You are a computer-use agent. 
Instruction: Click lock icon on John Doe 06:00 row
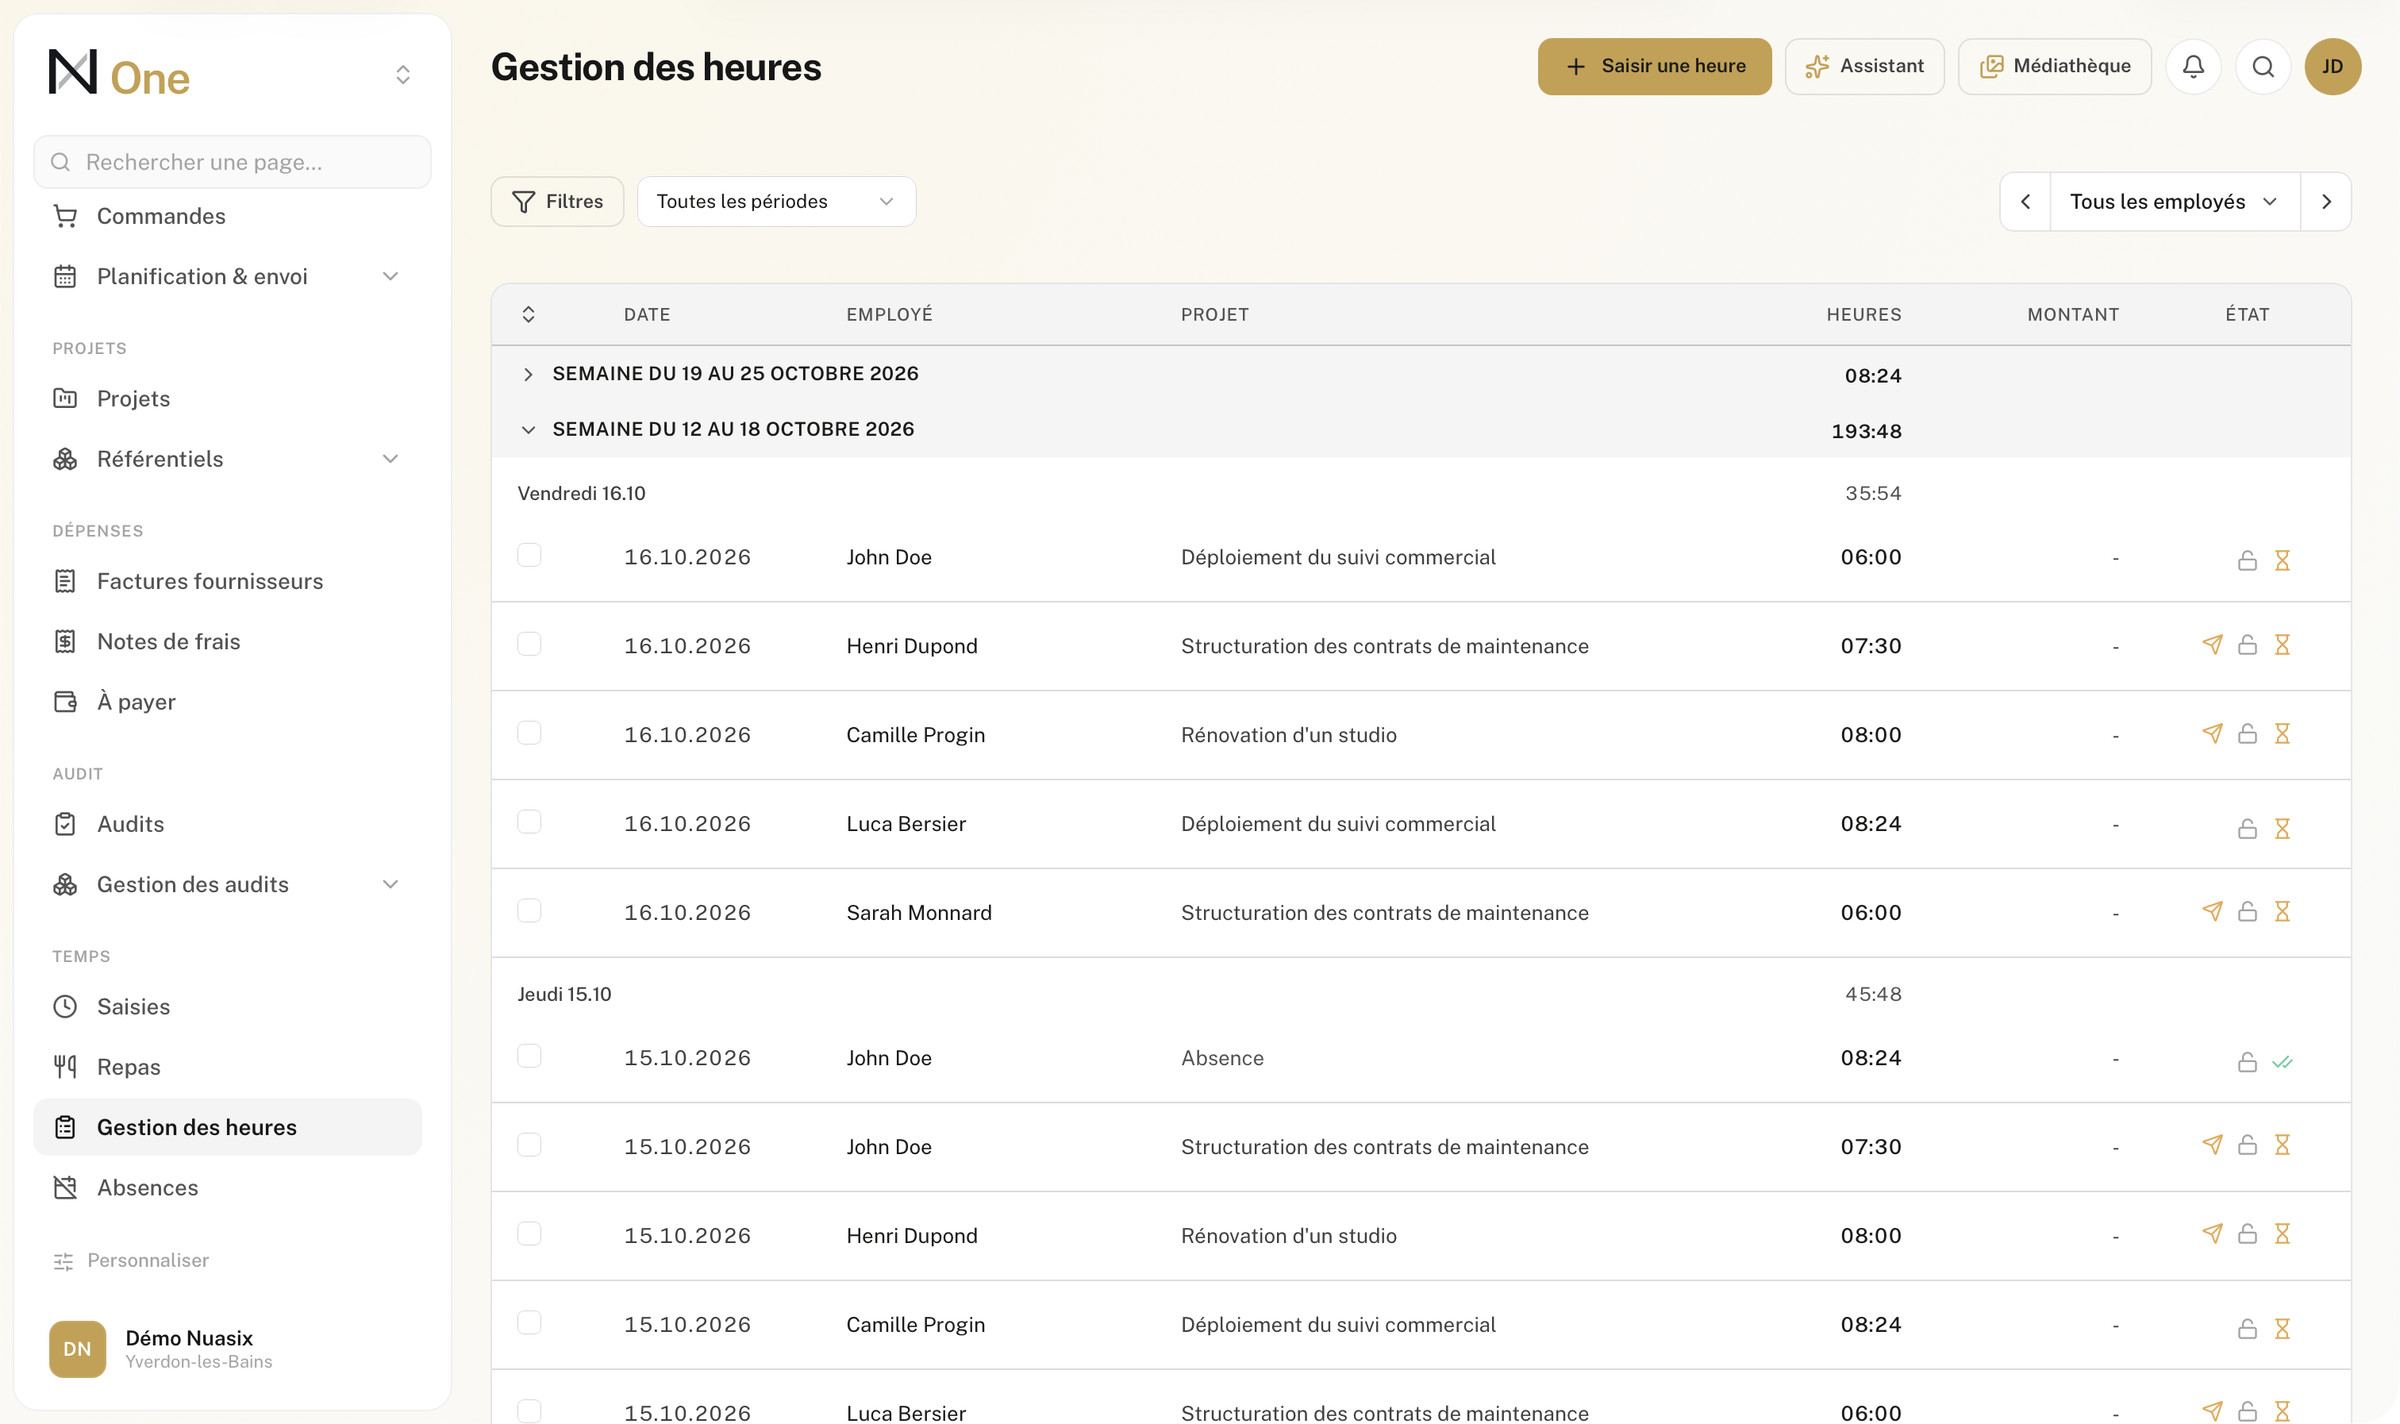[2247, 560]
